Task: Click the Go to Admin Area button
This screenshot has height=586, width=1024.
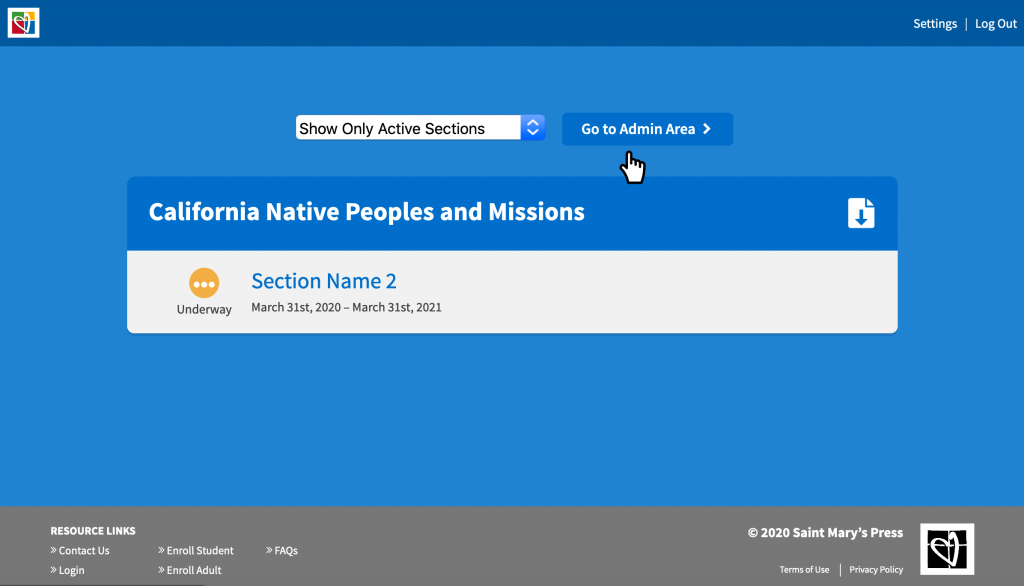Action: tap(647, 129)
